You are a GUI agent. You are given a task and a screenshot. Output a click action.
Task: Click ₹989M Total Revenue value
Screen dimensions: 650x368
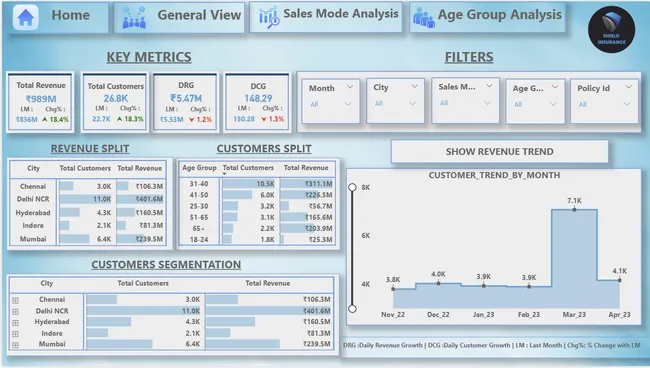tap(41, 99)
